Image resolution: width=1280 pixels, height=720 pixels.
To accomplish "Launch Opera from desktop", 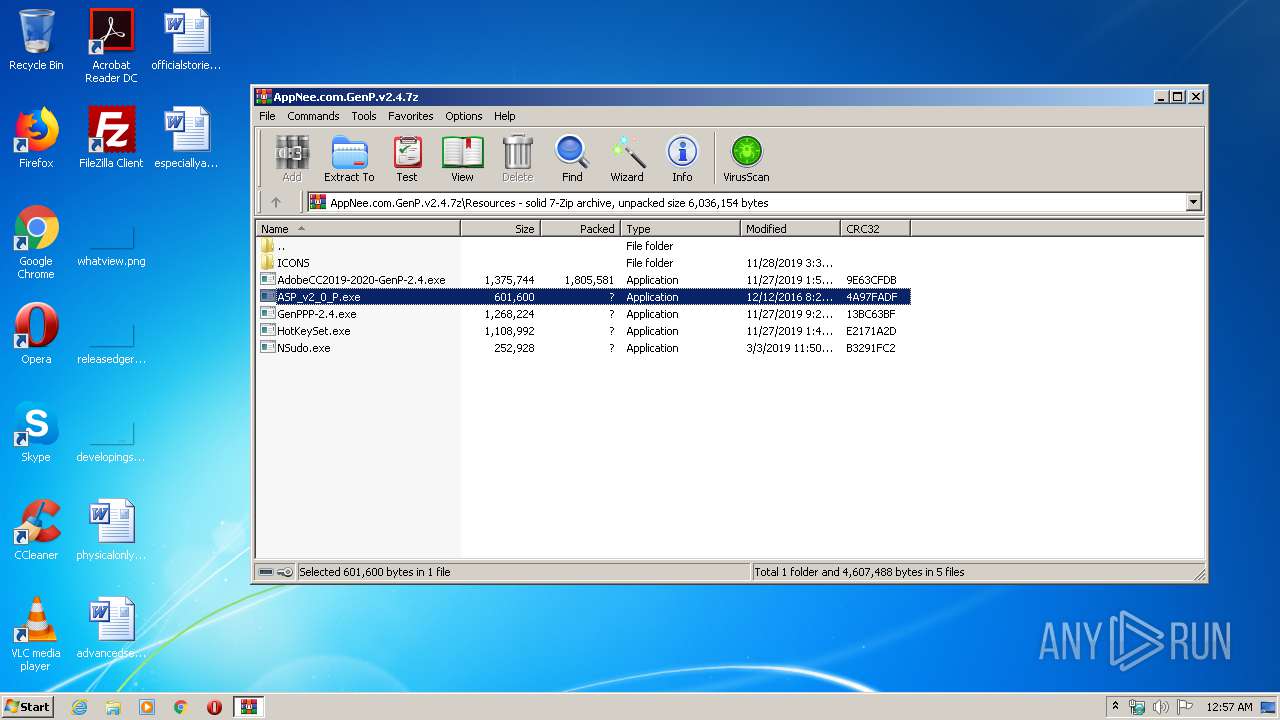I will pos(36,334).
